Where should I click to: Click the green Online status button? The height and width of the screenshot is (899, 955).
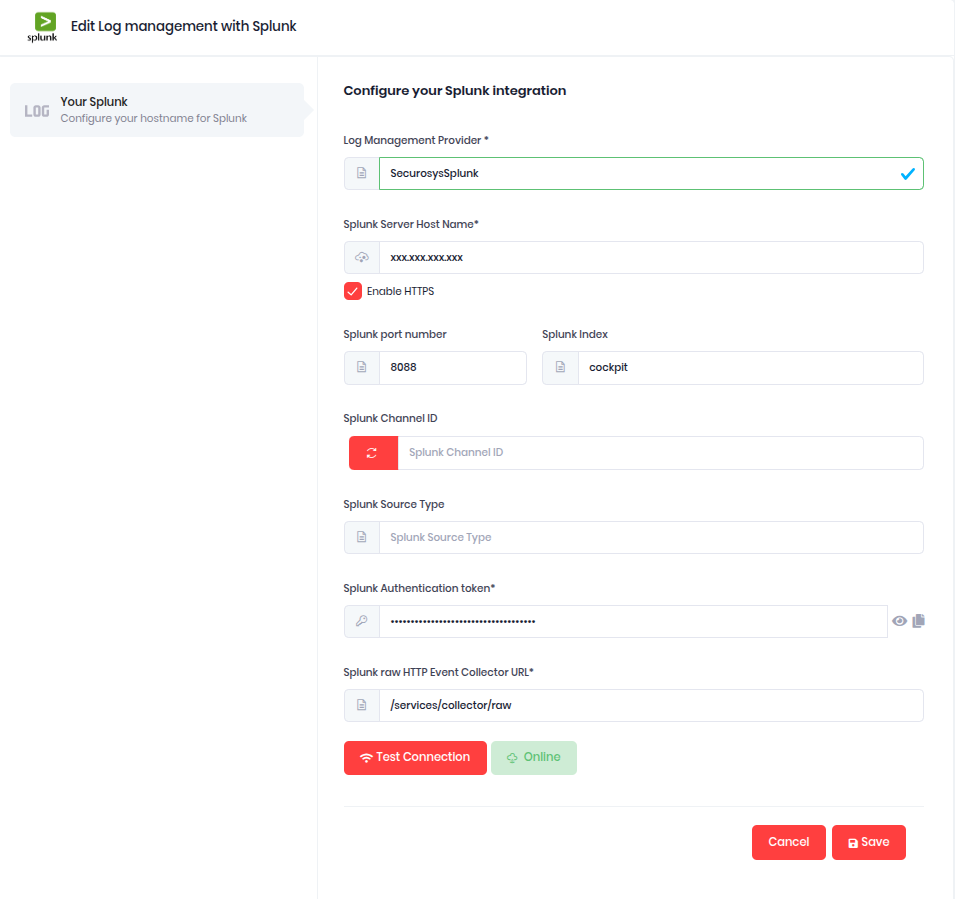point(534,758)
